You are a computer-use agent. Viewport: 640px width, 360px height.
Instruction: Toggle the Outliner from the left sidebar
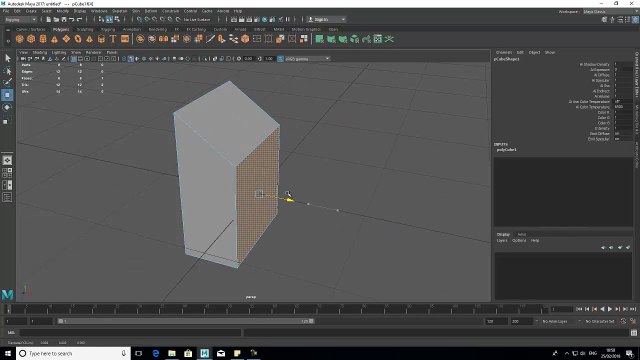[7, 198]
